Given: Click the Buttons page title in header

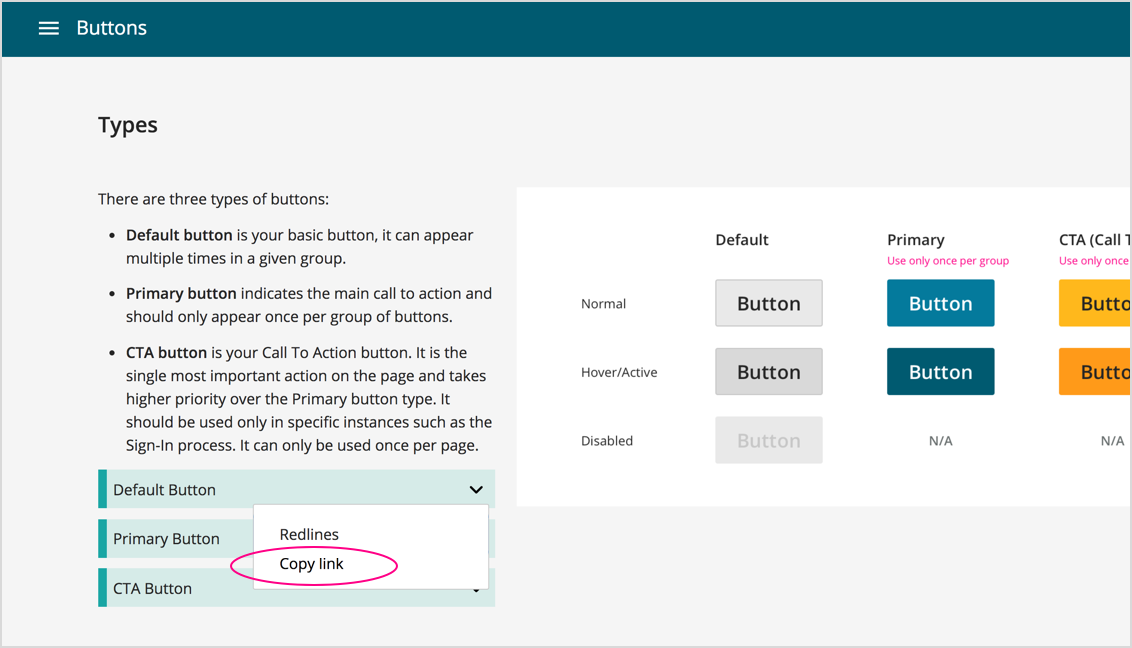Looking at the screenshot, I should tap(111, 28).
